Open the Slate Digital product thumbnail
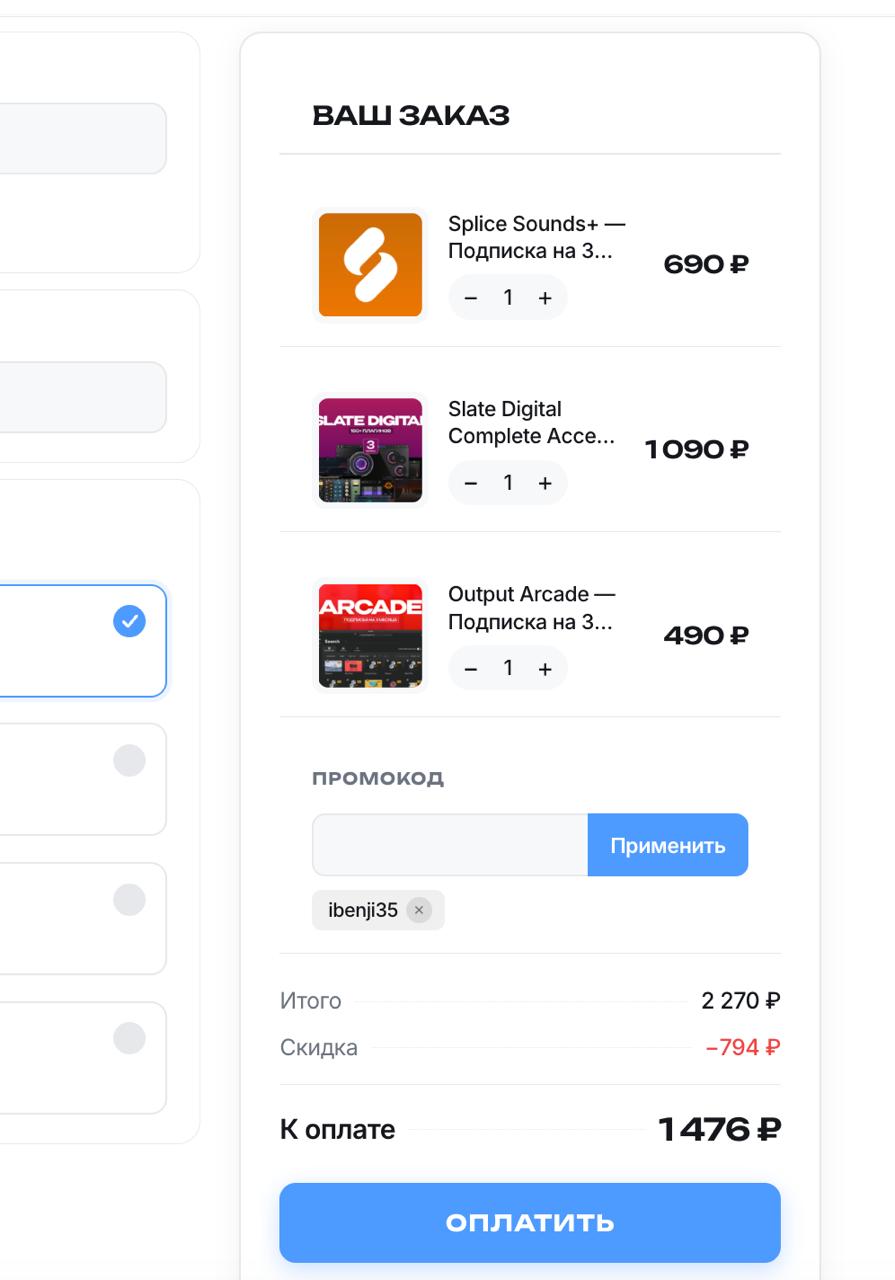This screenshot has height=1280, width=895. (370, 450)
